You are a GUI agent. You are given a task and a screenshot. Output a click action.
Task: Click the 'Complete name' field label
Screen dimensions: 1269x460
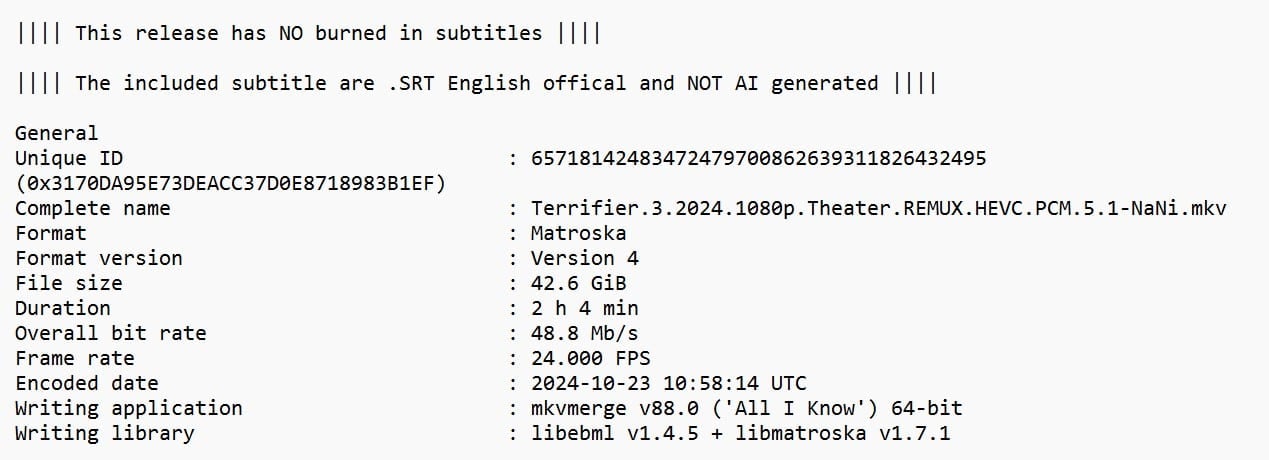pyautogui.click(x=93, y=208)
